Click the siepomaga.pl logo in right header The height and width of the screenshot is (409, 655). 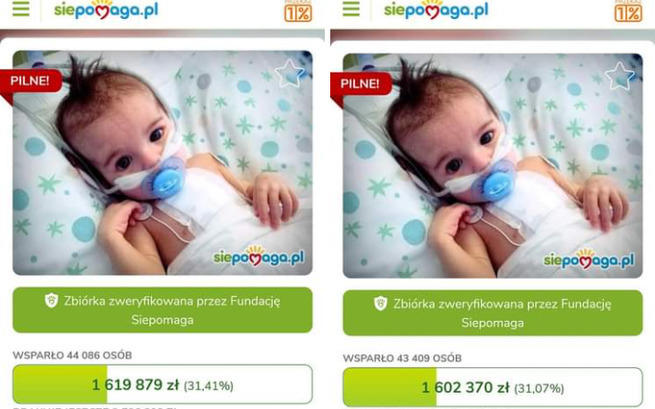pos(436,10)
